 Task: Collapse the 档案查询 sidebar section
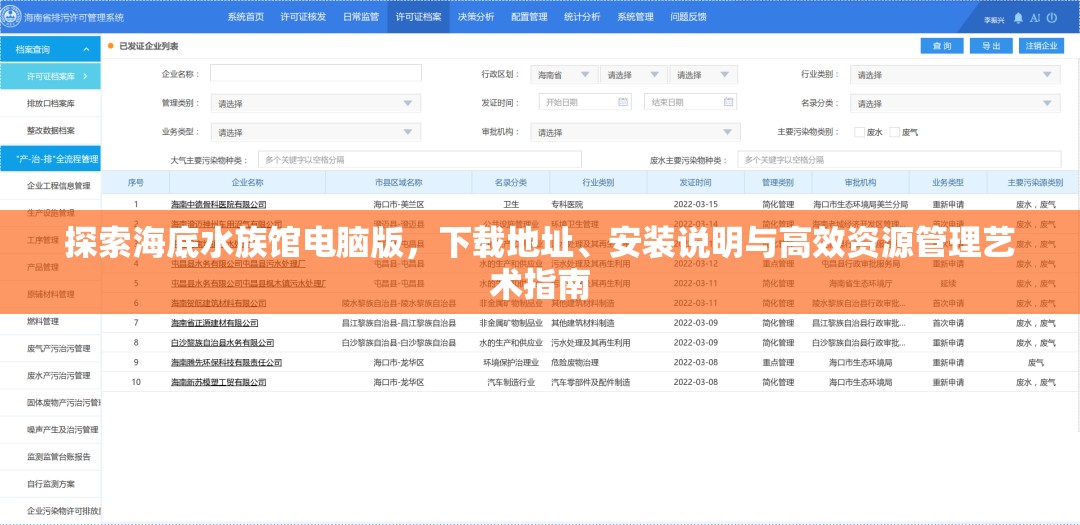[86, 50]
